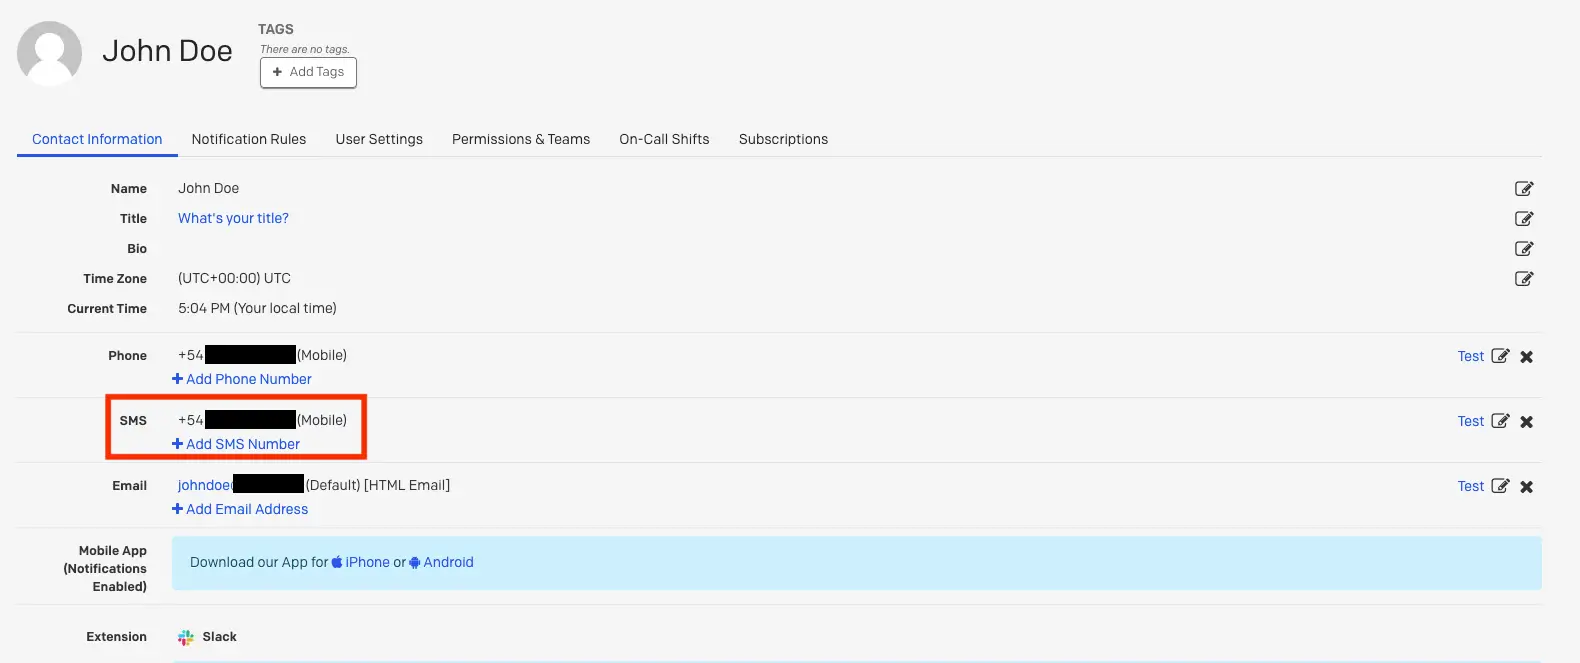Edit the Name field via pencil icon

click(1524, 188)
